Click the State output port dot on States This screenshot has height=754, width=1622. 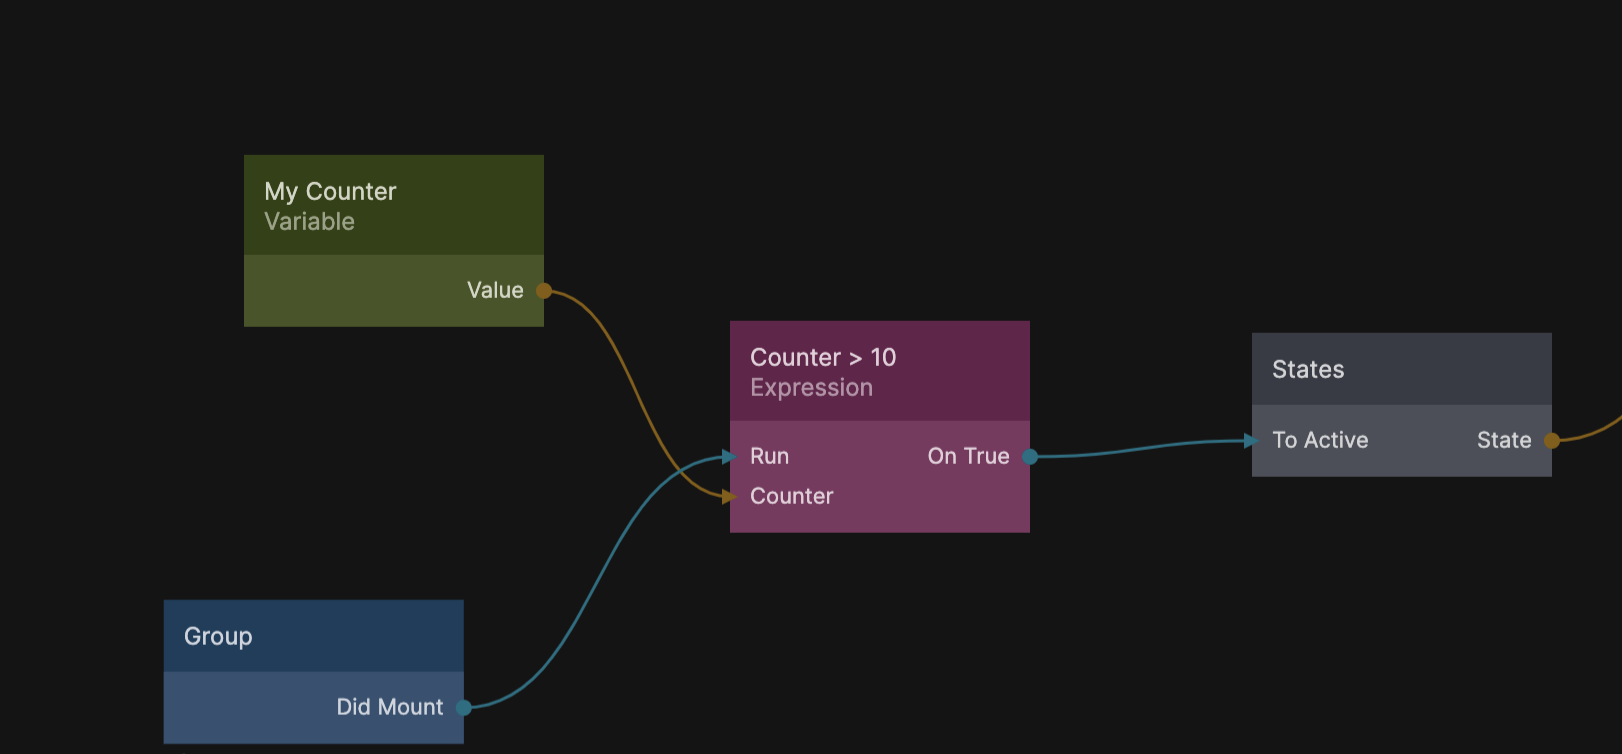click(1552, 441)
